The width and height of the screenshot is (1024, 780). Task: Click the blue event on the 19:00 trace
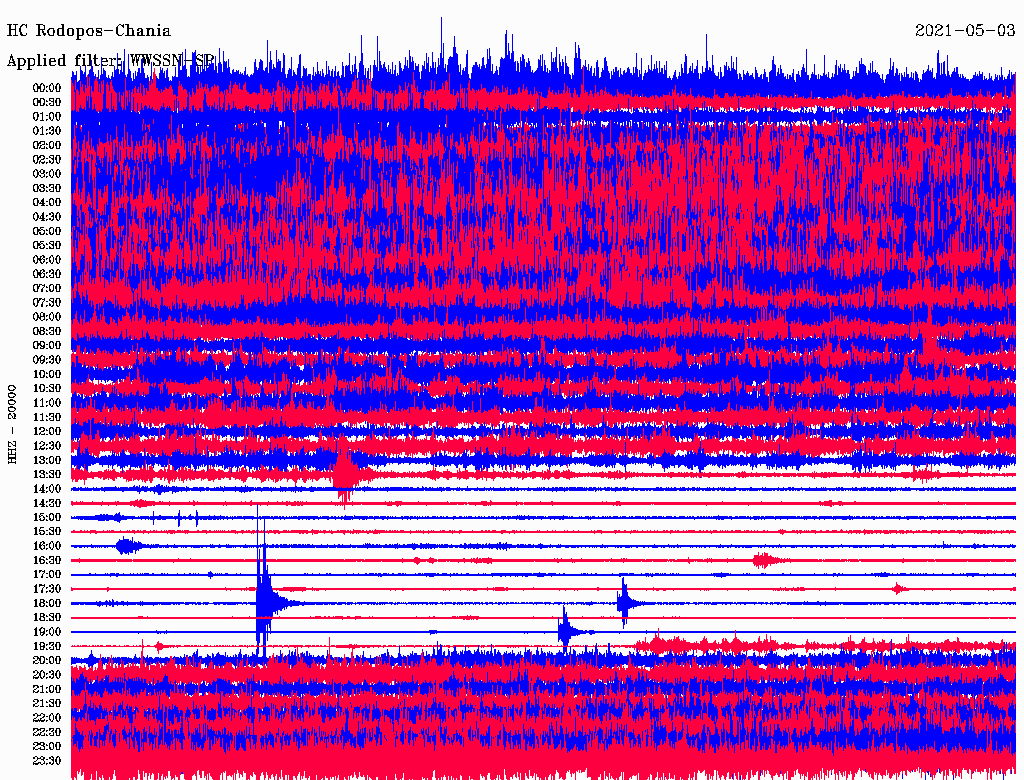click(566, 631)
